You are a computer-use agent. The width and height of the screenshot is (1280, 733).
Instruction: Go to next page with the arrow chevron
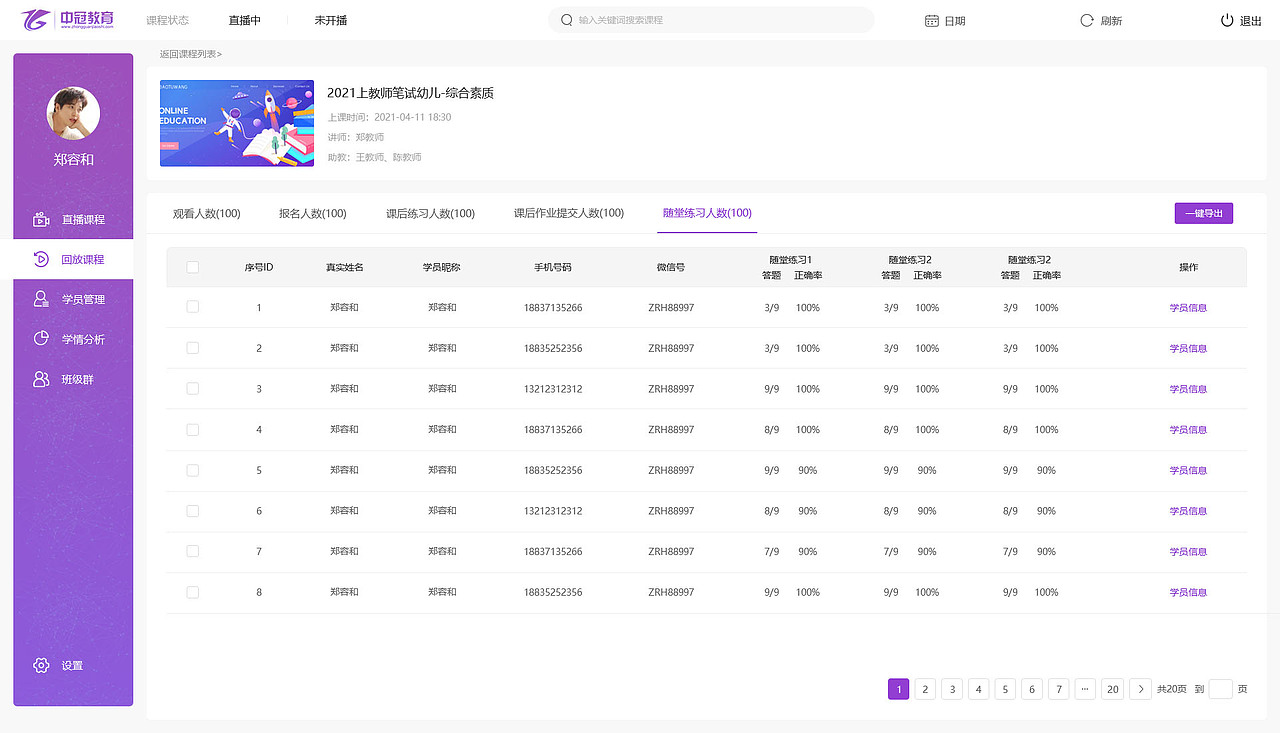tap(1140, 689)
